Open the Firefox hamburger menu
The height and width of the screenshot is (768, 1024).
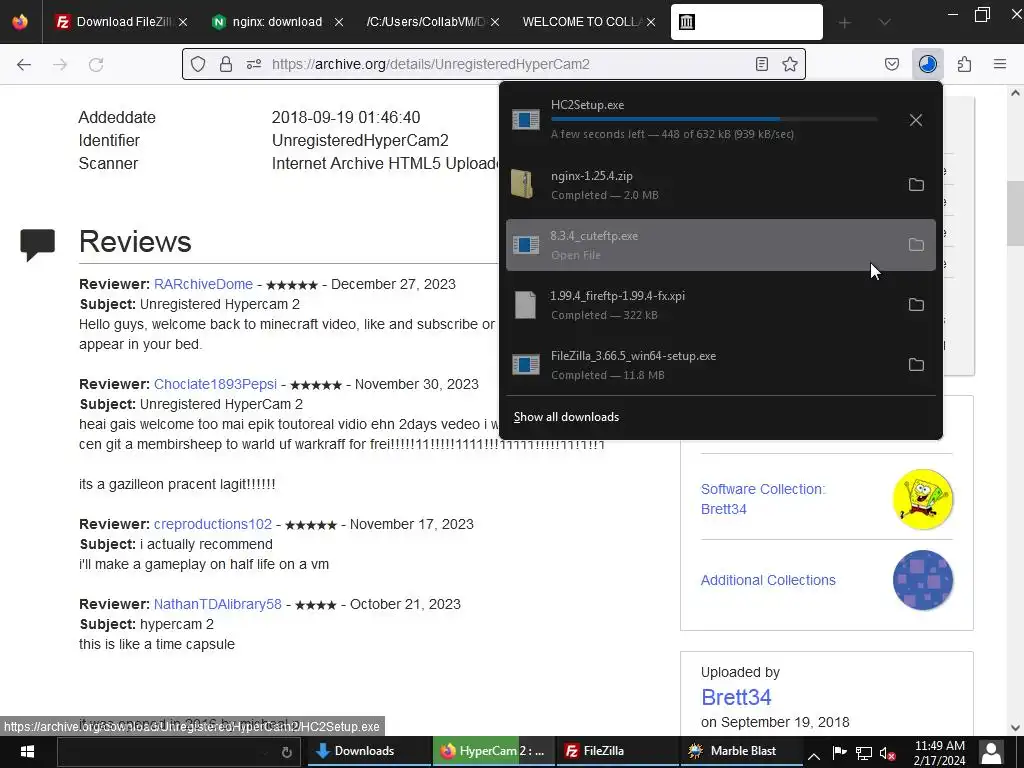coord(1000,64)
